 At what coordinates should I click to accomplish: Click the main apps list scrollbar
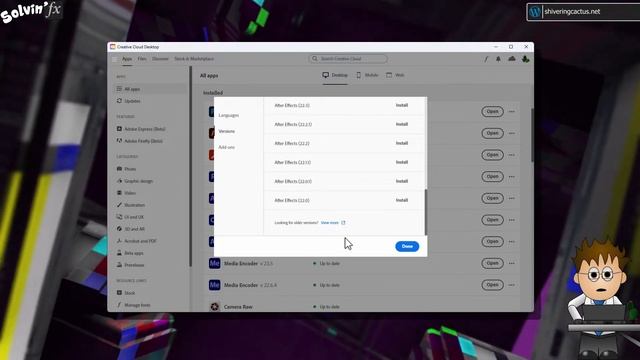tap(532, 135)
